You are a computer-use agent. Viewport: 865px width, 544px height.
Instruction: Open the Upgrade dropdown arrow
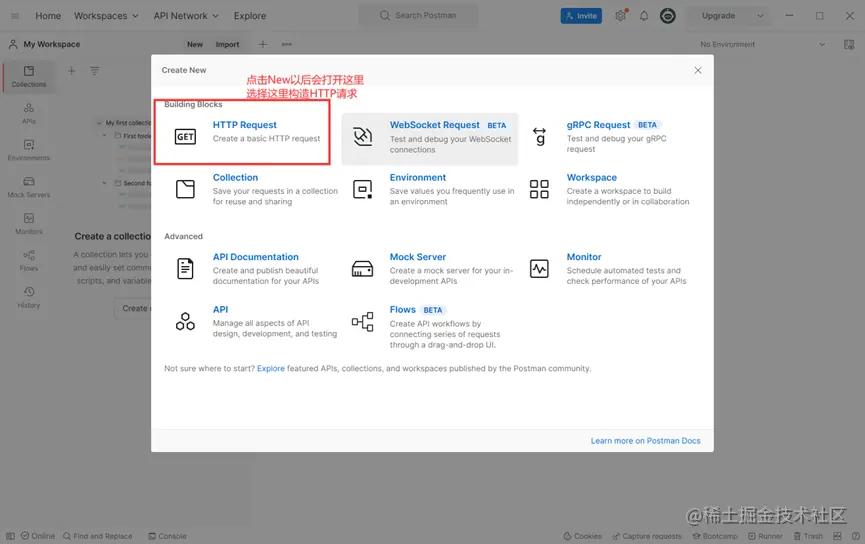tap(760, 15)
